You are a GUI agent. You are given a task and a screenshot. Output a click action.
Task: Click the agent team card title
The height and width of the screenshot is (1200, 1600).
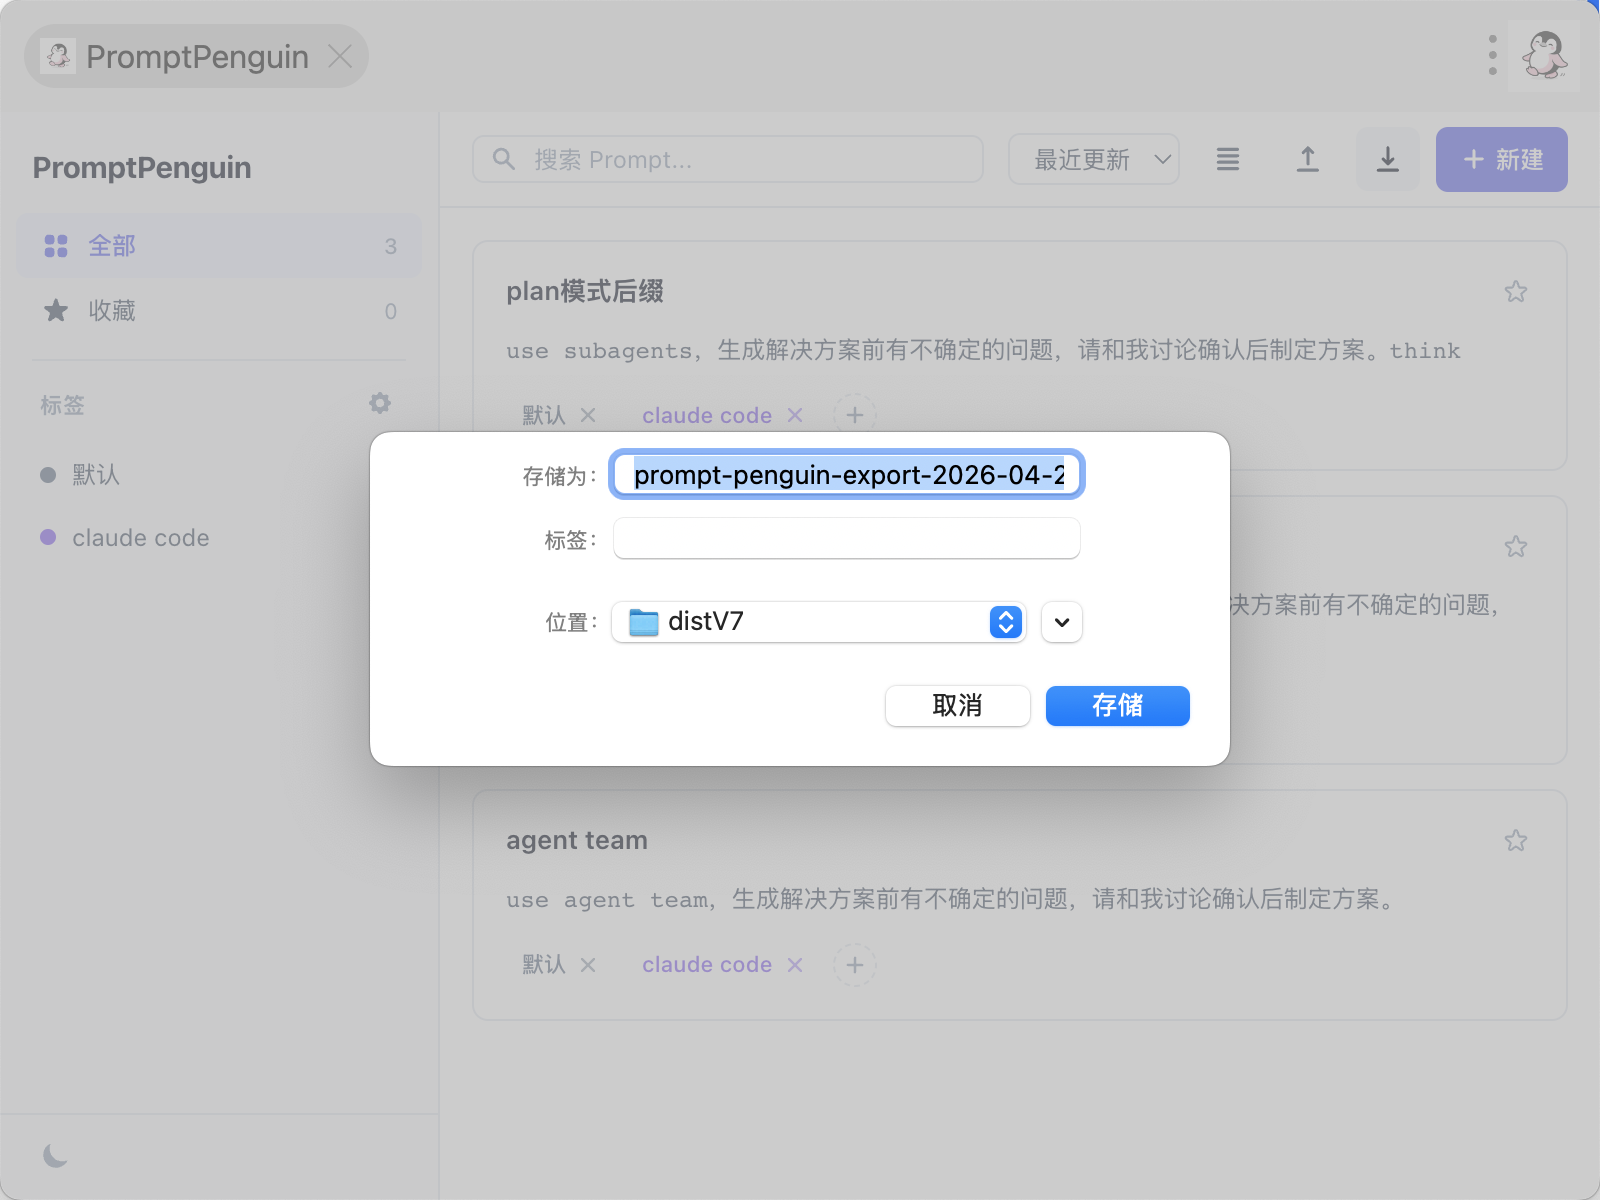click(x=577, y=840)
